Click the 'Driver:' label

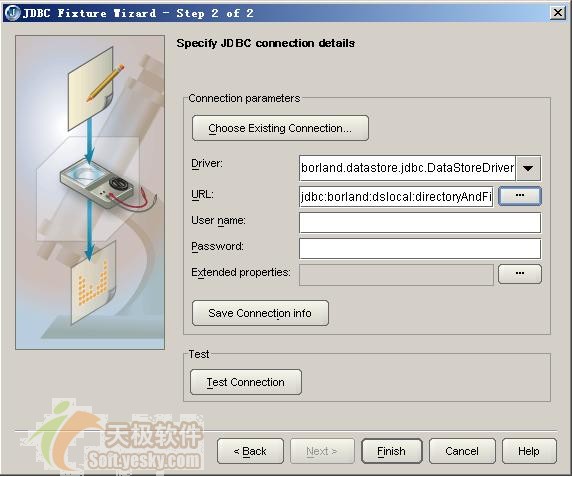(x=207, y=163)
